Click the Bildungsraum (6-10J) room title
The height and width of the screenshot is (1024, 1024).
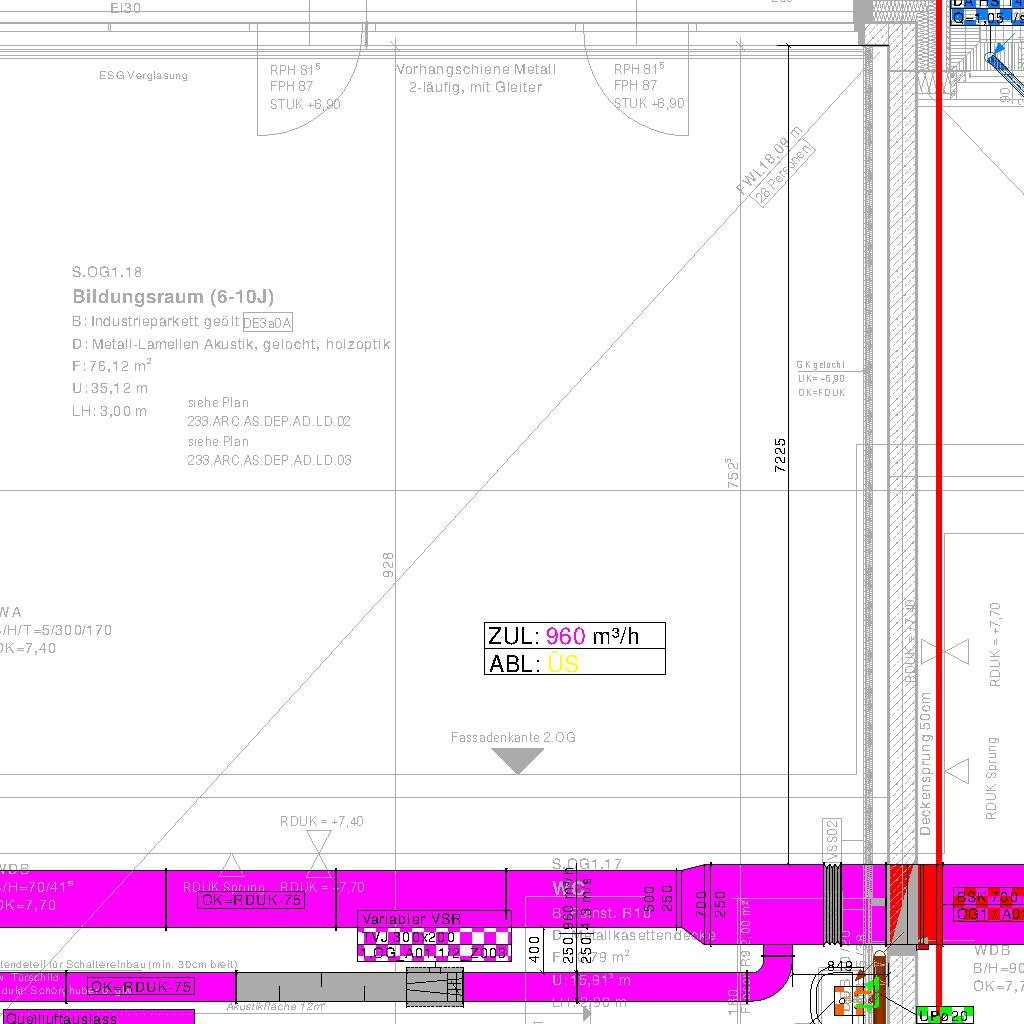173,296
